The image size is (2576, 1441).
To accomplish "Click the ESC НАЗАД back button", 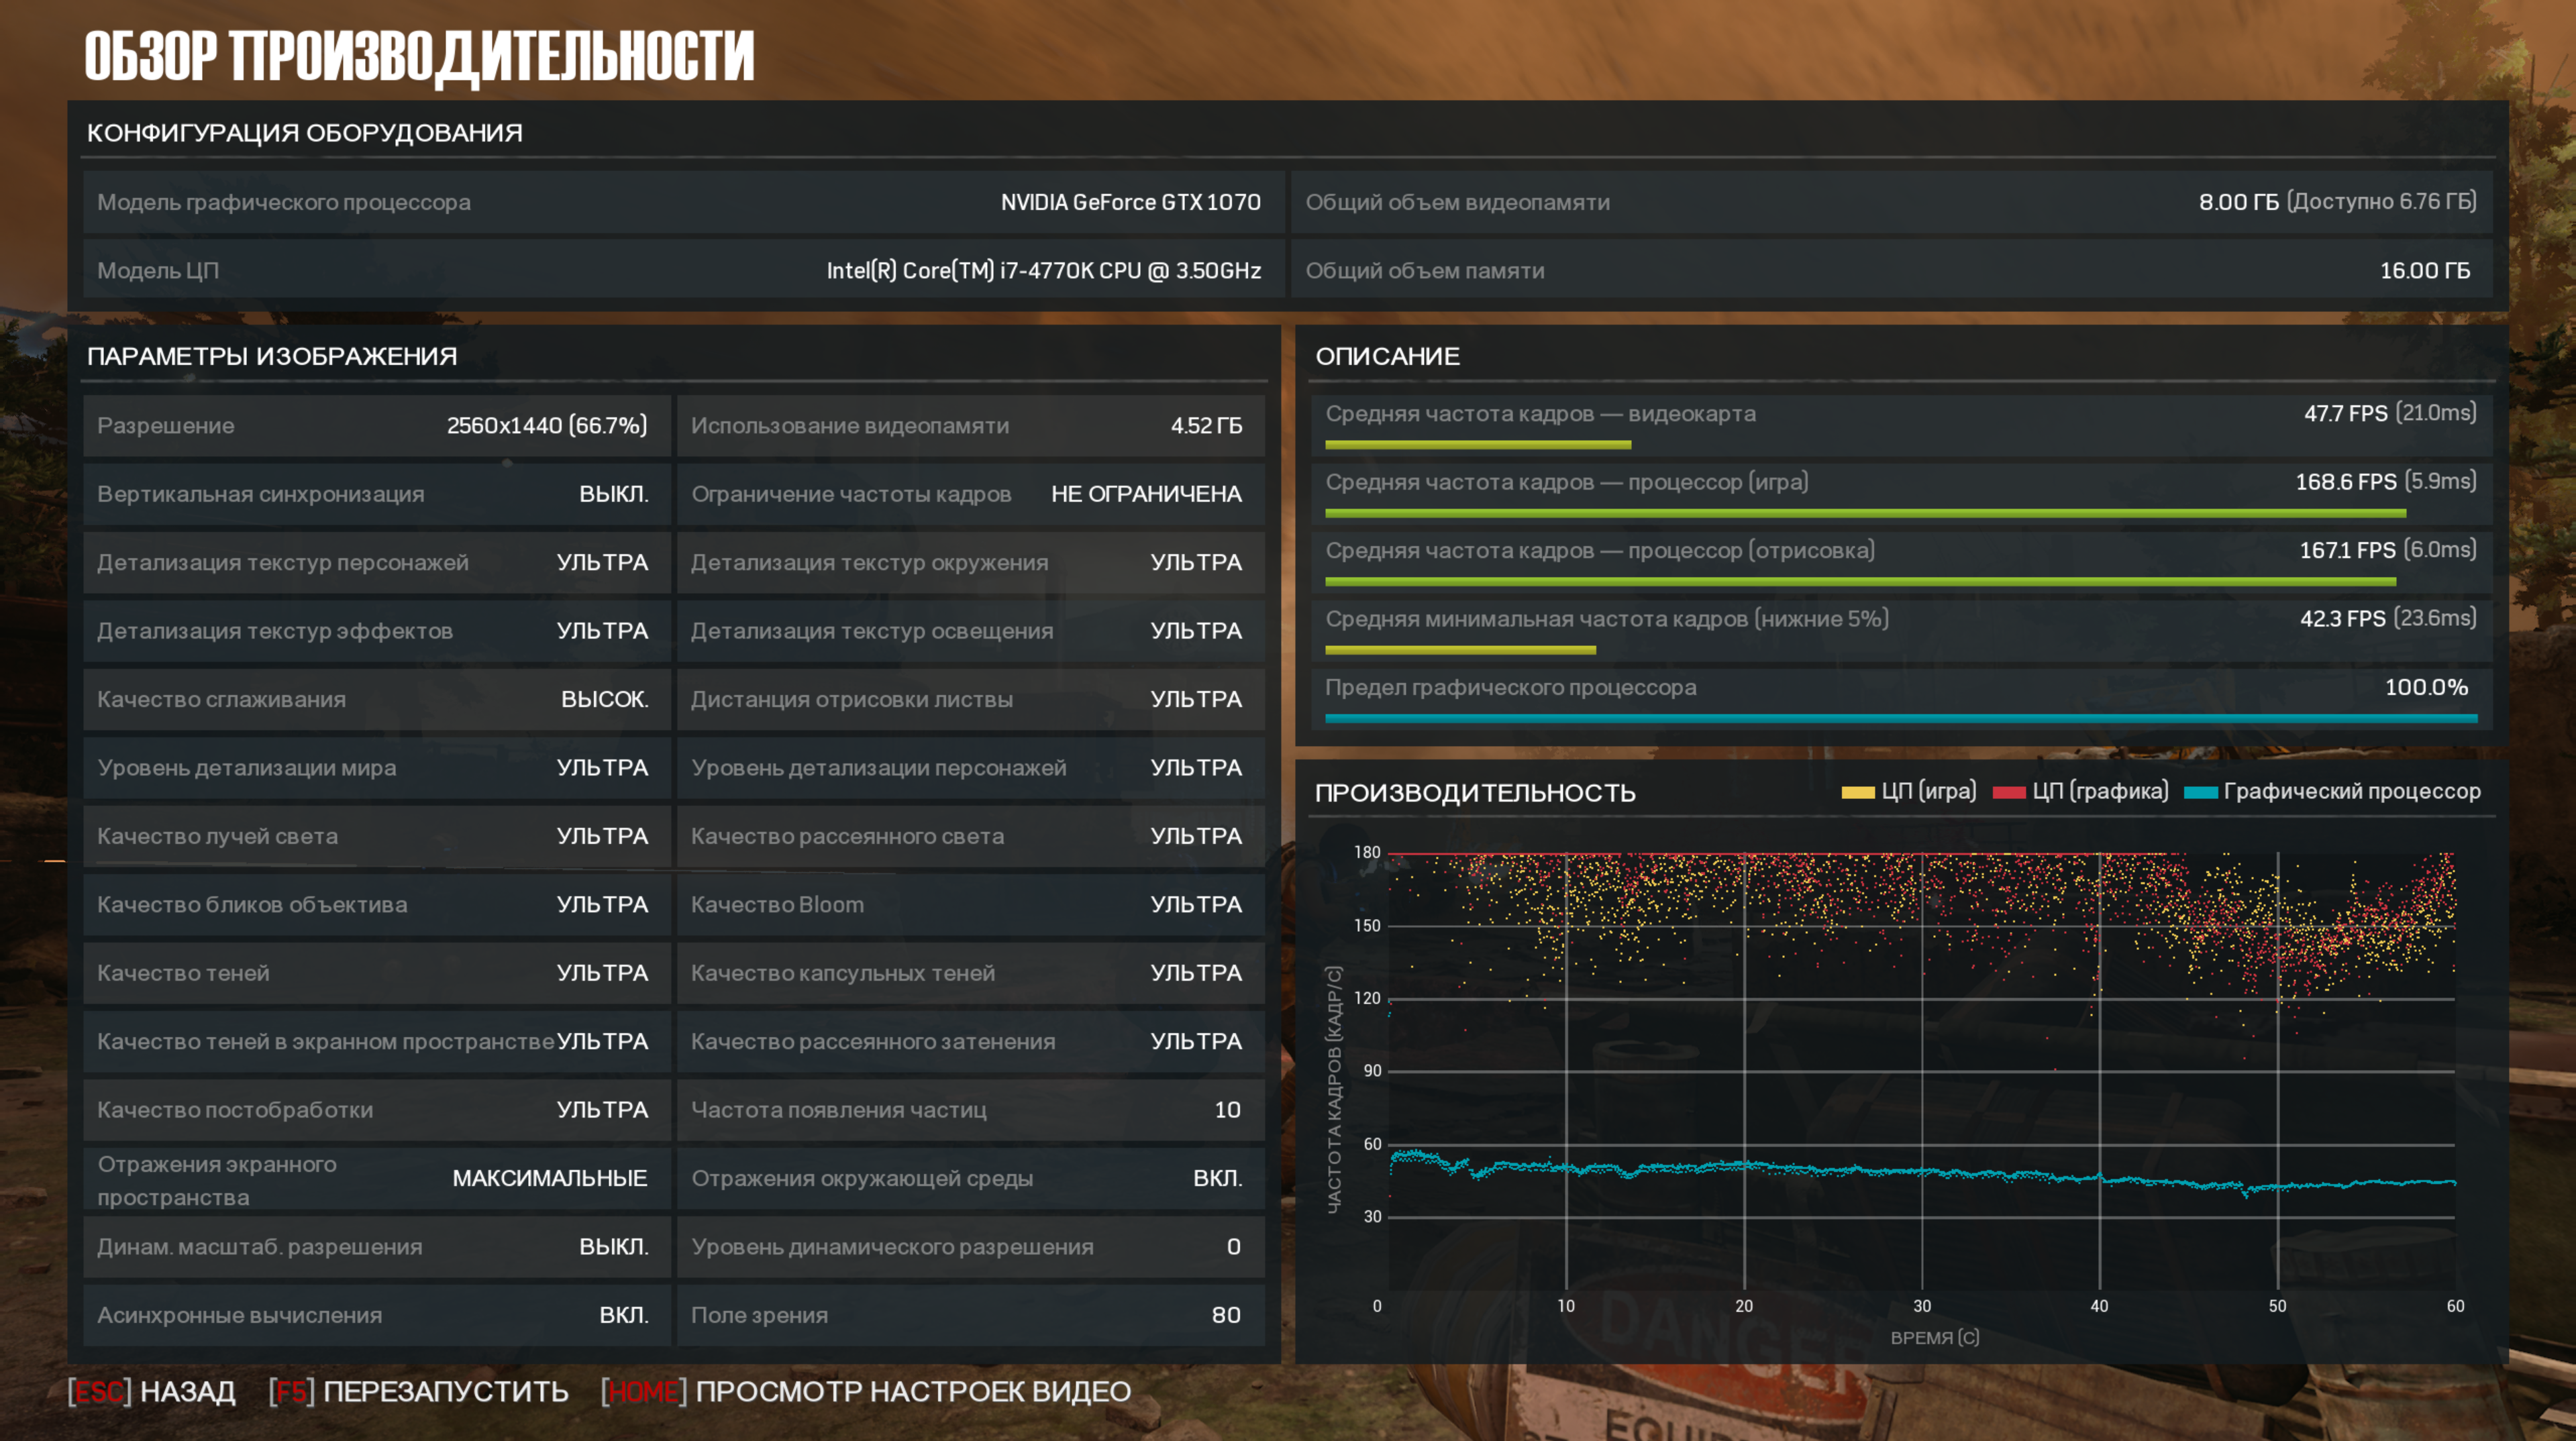I will pyautogui.click(x=152, y=1391).
